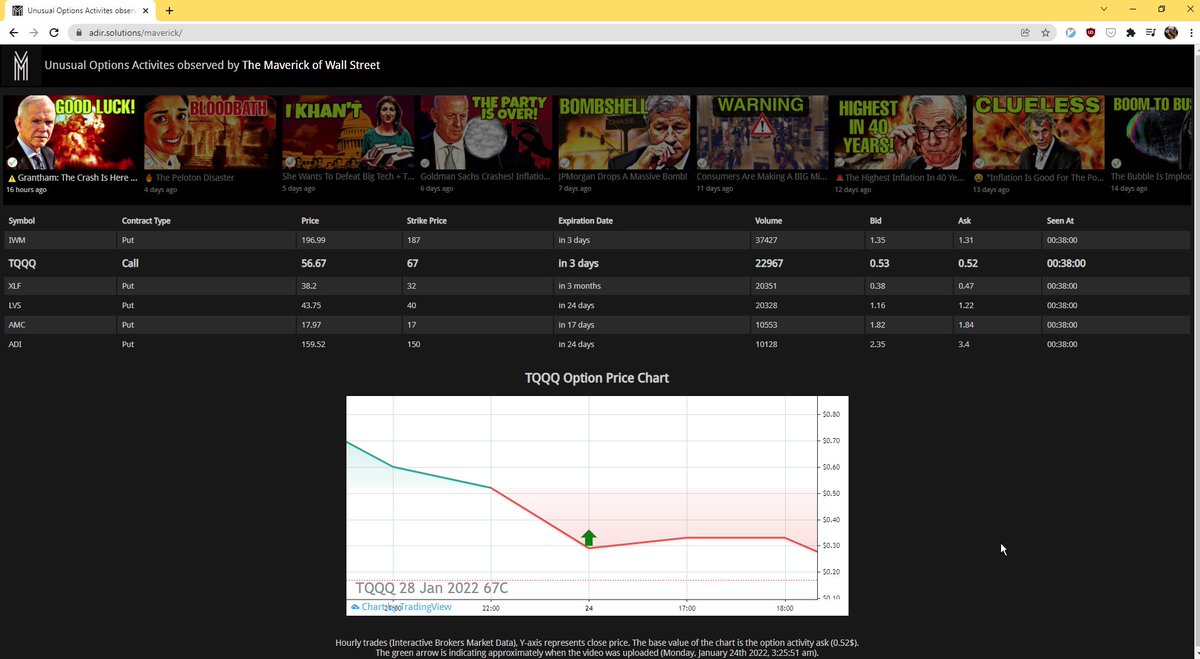View site info via padlock icon
Image resolution: width=1200 pixels, height=659 pixels.
(80, 32)
